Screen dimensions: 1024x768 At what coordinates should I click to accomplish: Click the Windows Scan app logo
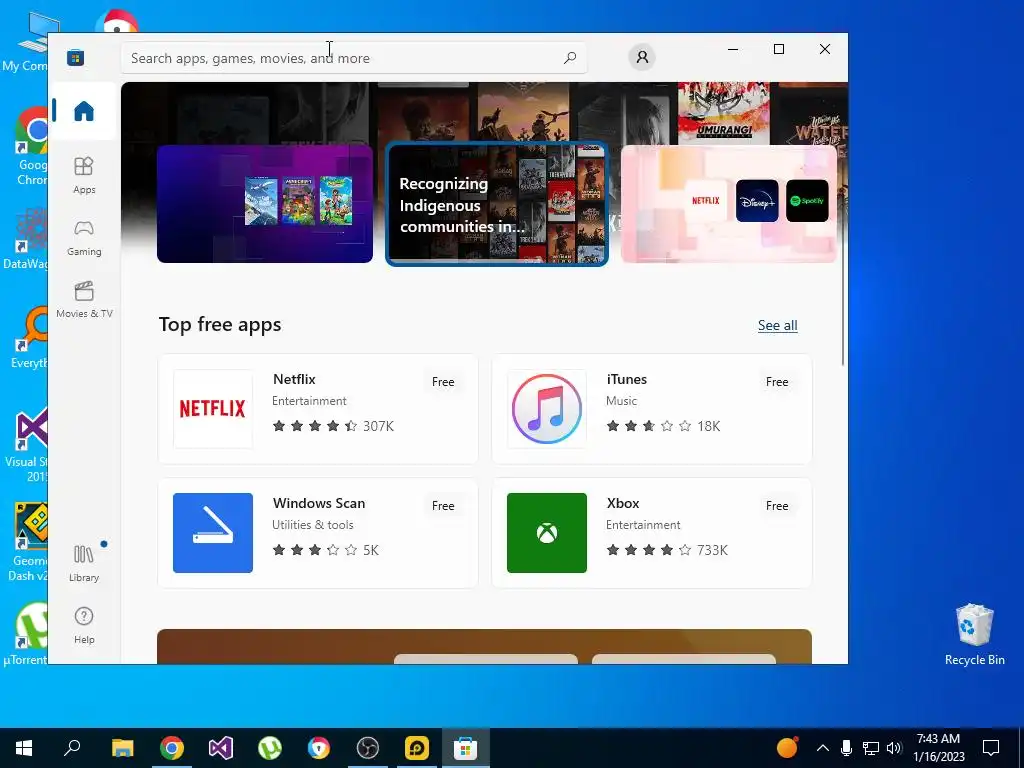(x=213, y=533)
